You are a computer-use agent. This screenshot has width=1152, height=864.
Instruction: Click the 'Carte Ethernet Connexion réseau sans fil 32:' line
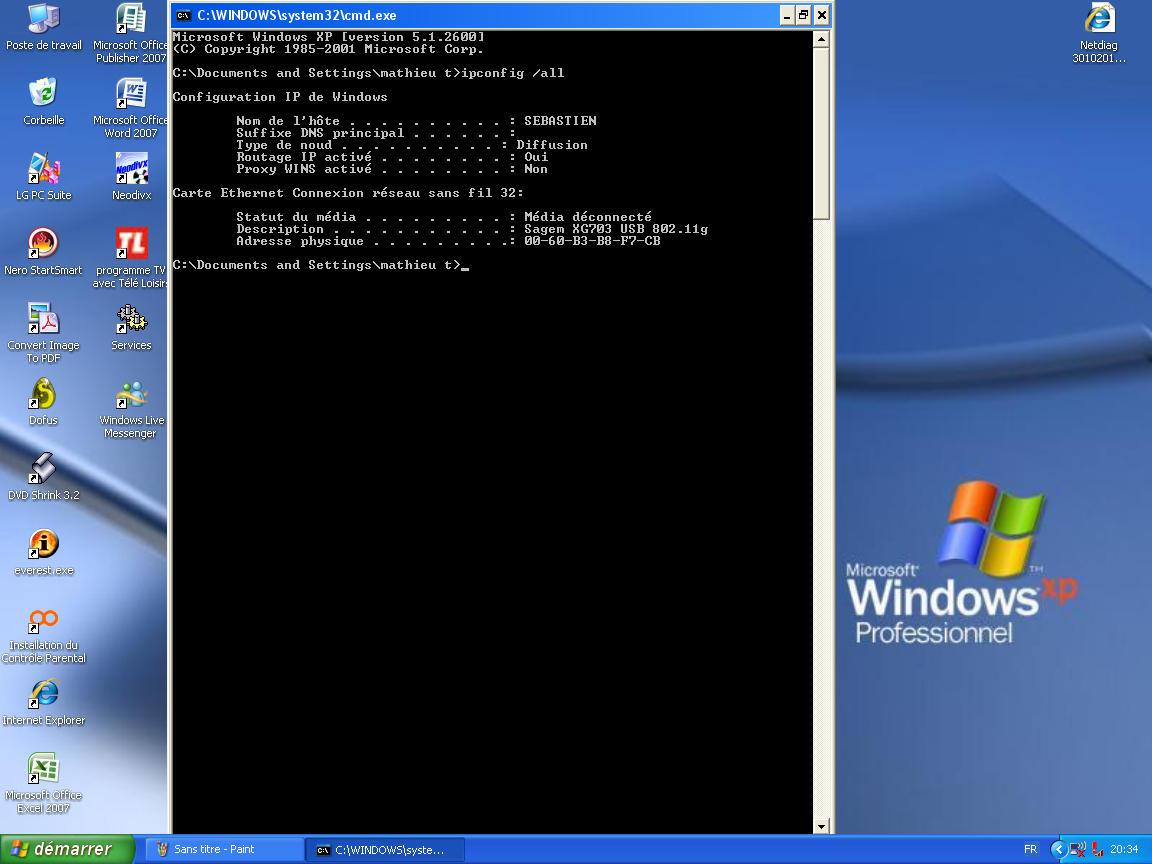point(348,192)
